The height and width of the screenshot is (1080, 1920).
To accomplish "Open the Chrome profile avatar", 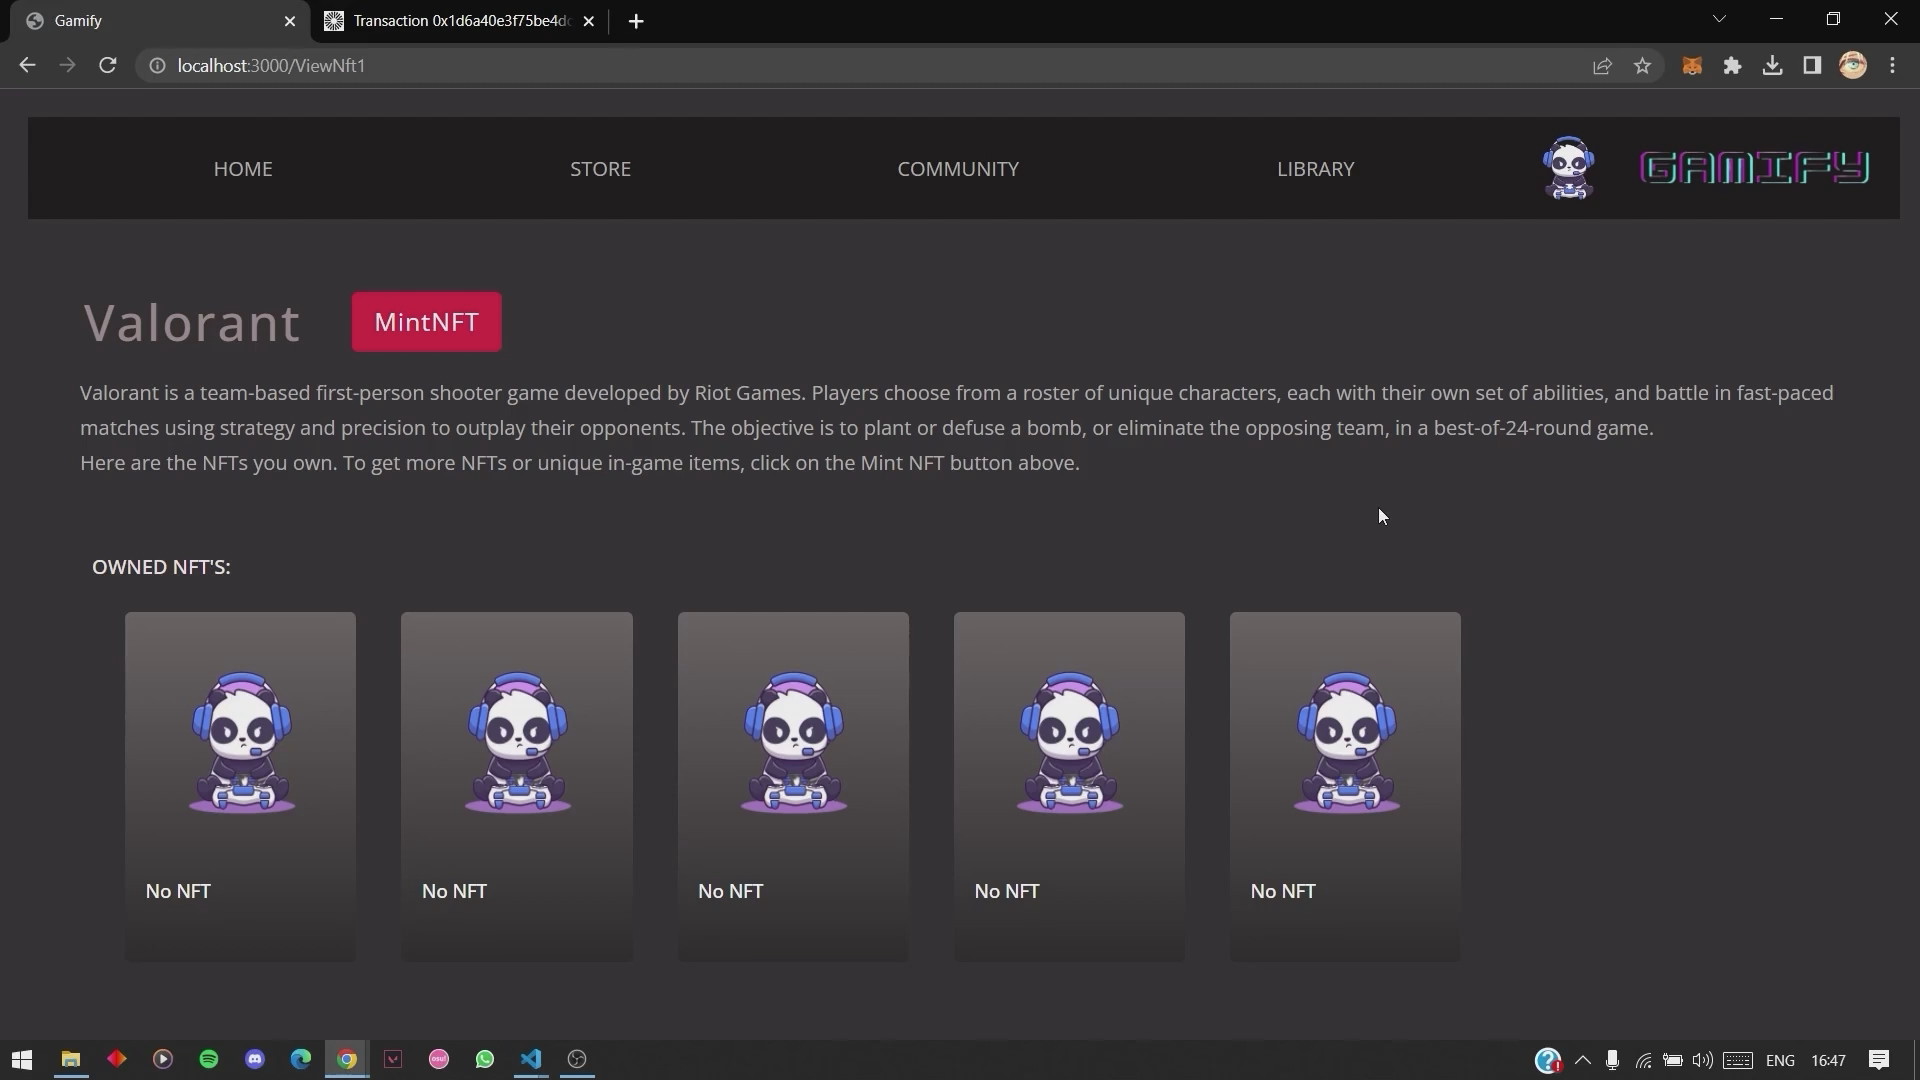I will (1853, 66).
